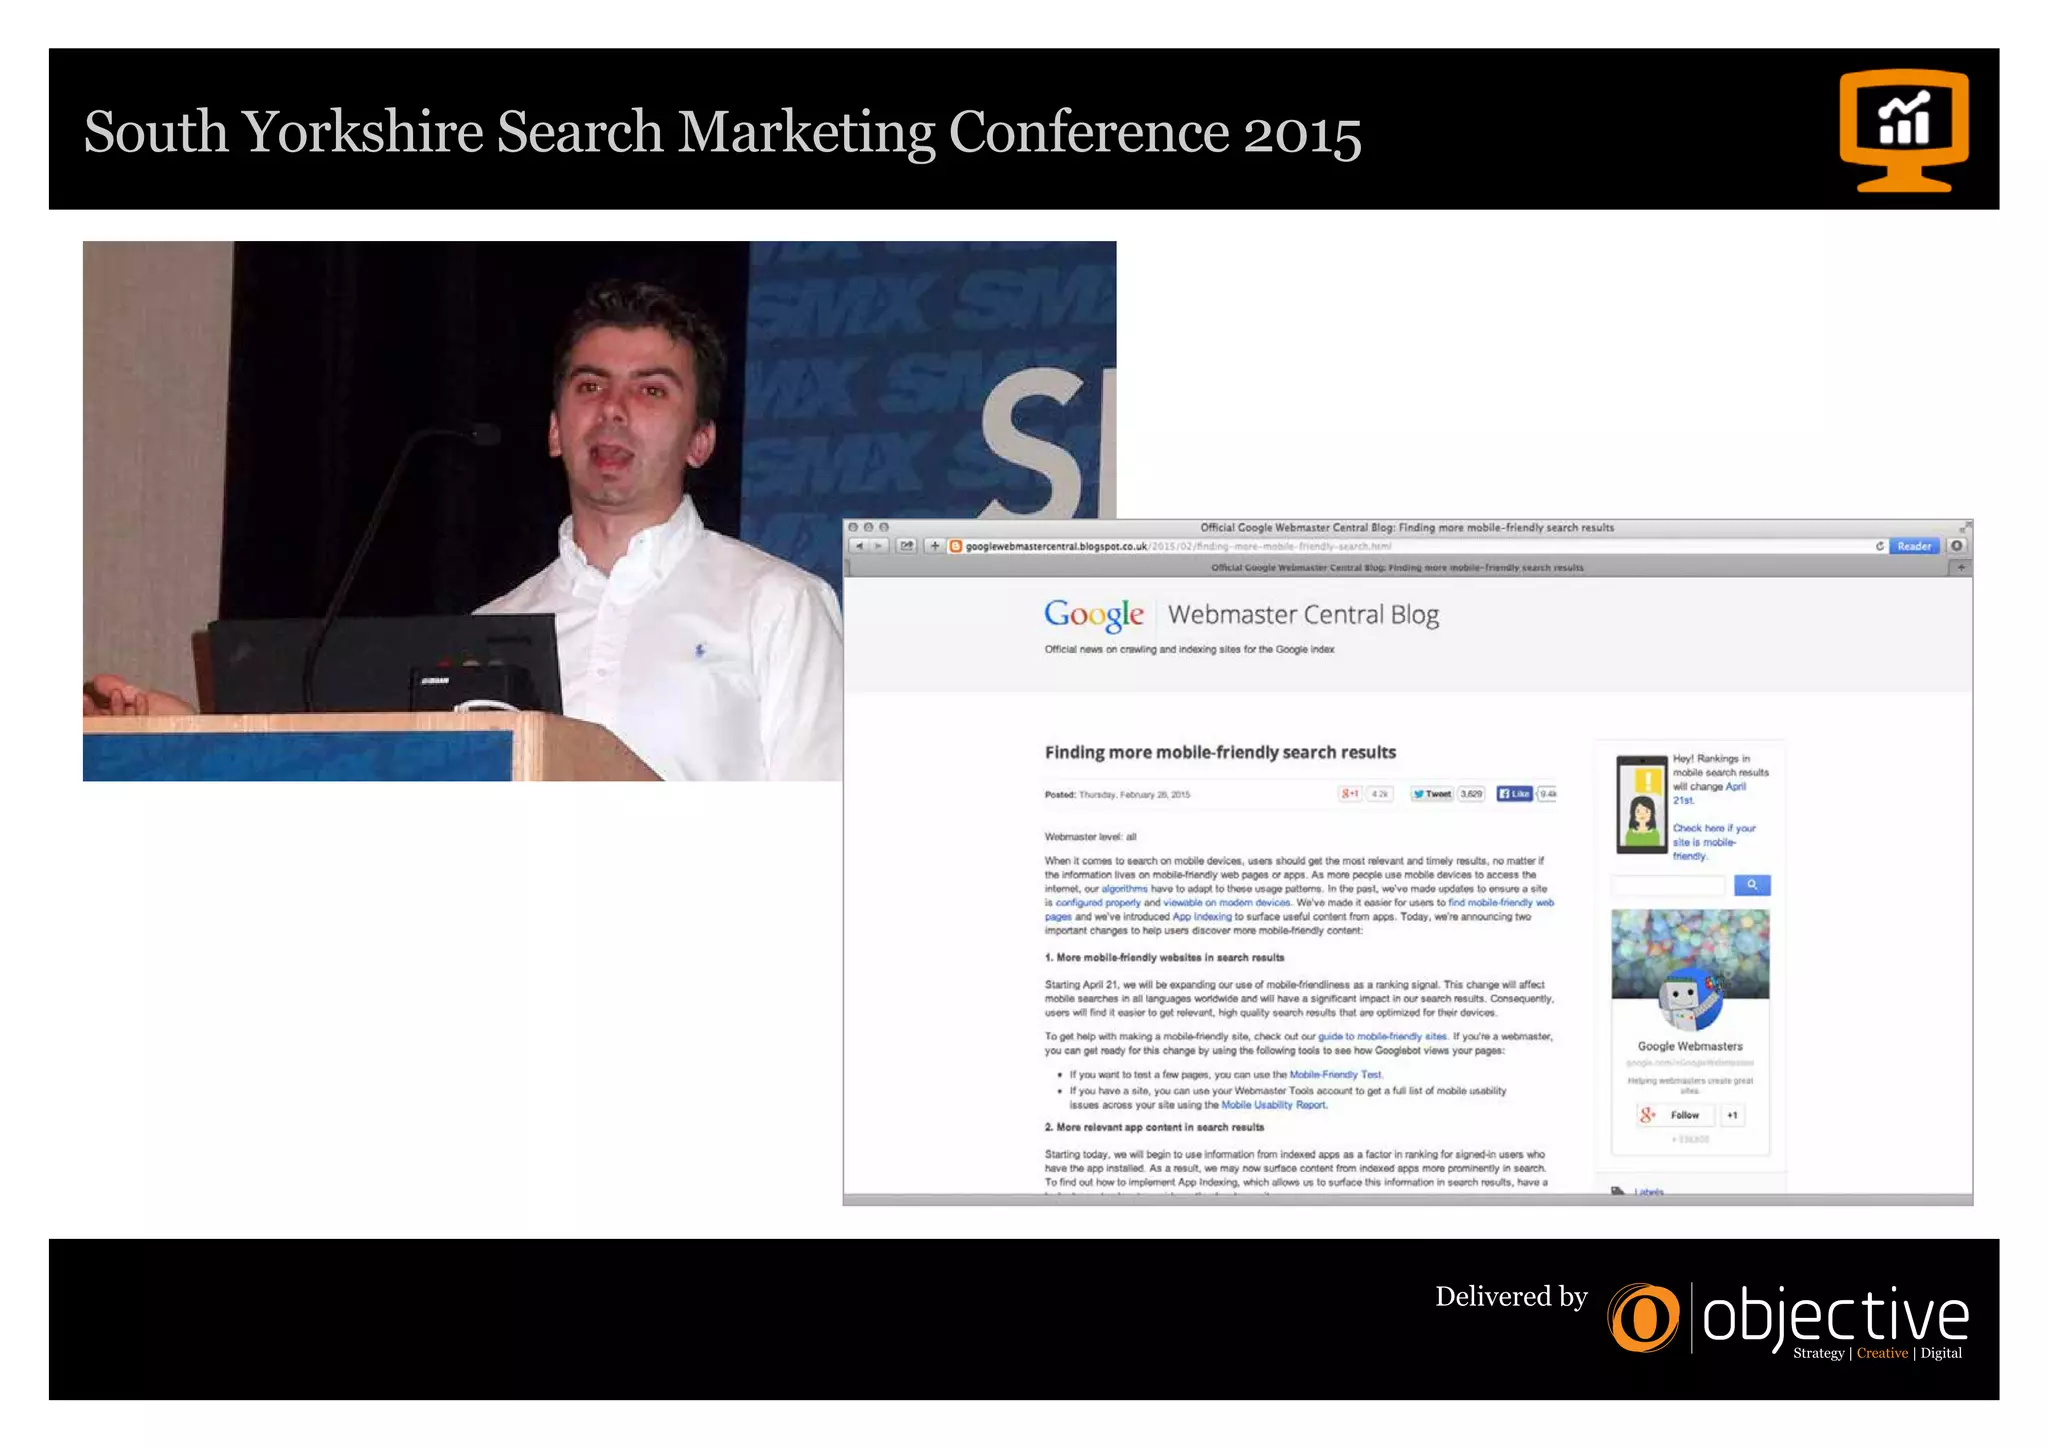Click the +1 button beside Follow

(1732, 1115)
